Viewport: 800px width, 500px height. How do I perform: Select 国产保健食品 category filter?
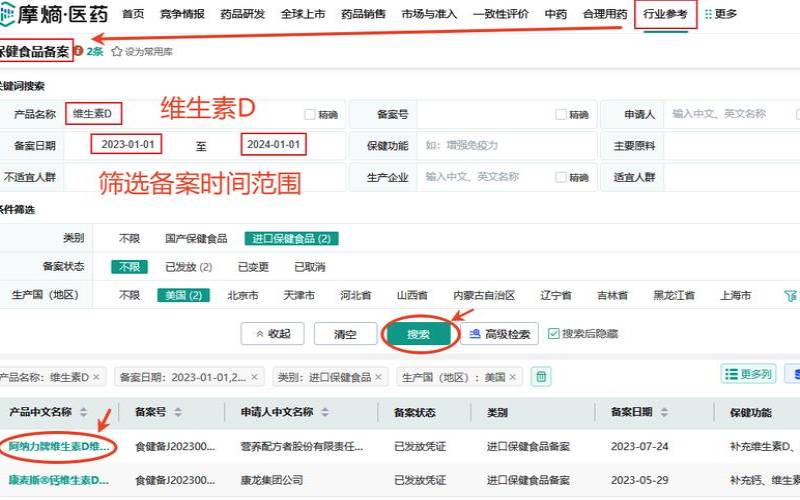(x=196, y=239)
